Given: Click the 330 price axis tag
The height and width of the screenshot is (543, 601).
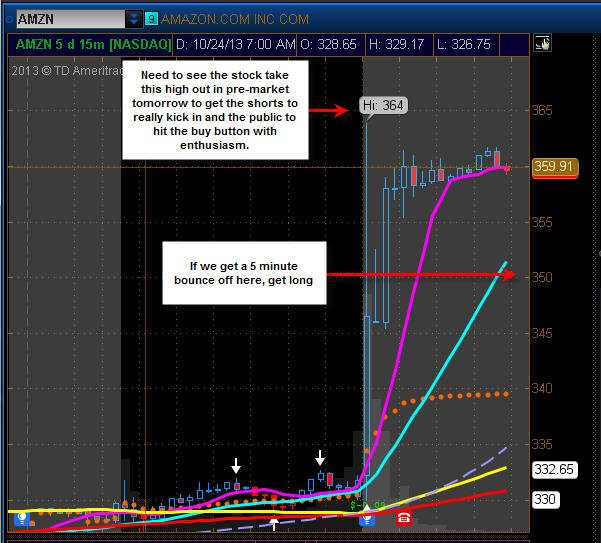Looking at the screenshot, I should tap(545, 499).
